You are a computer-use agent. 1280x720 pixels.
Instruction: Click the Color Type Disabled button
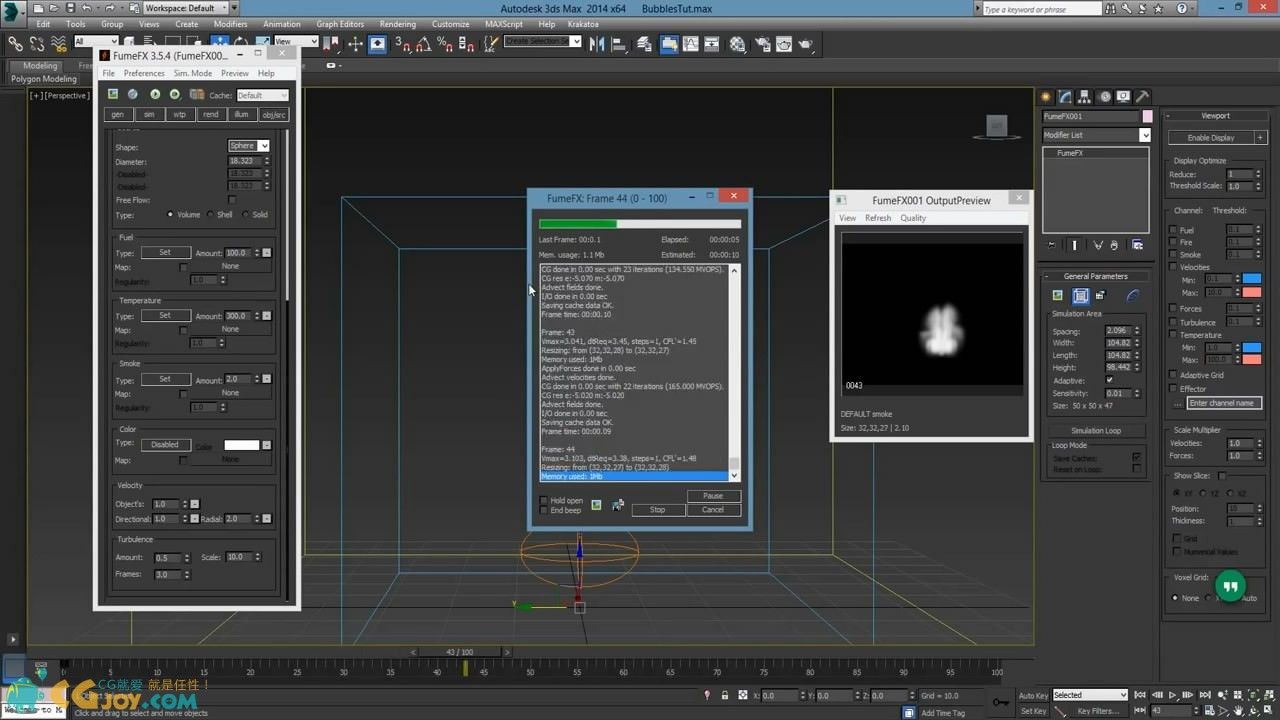tap(165, 445)
